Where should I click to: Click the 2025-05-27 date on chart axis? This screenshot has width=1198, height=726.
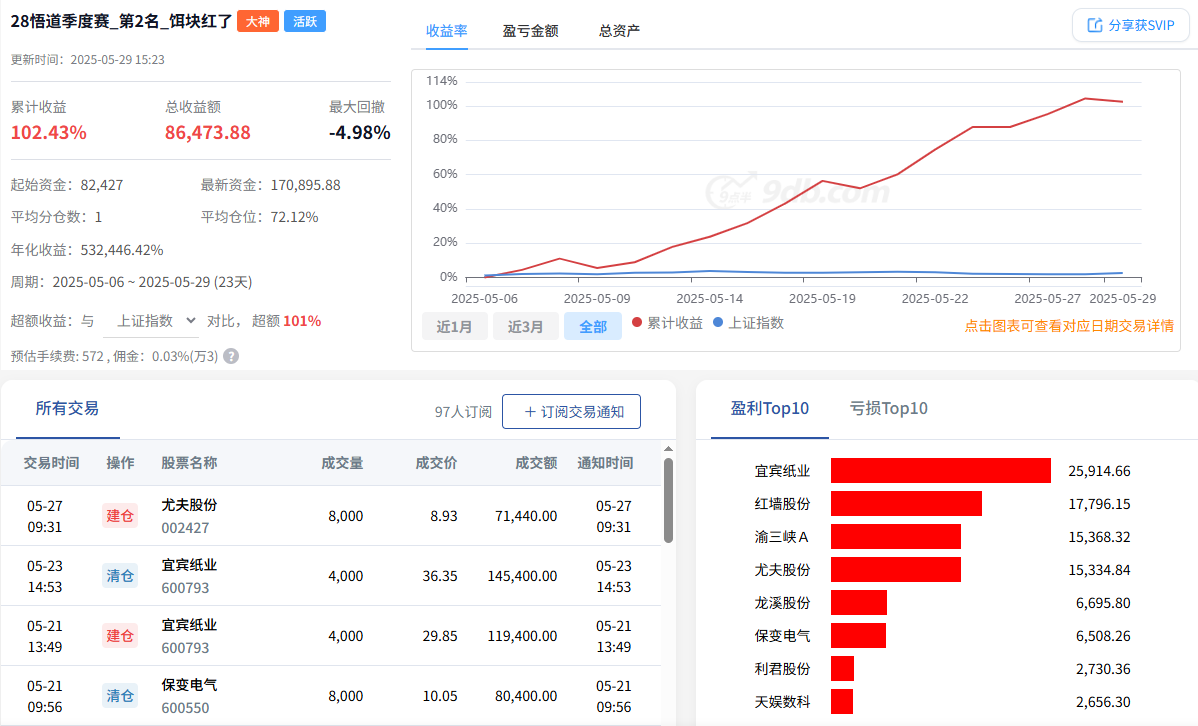click(1047, 299)
